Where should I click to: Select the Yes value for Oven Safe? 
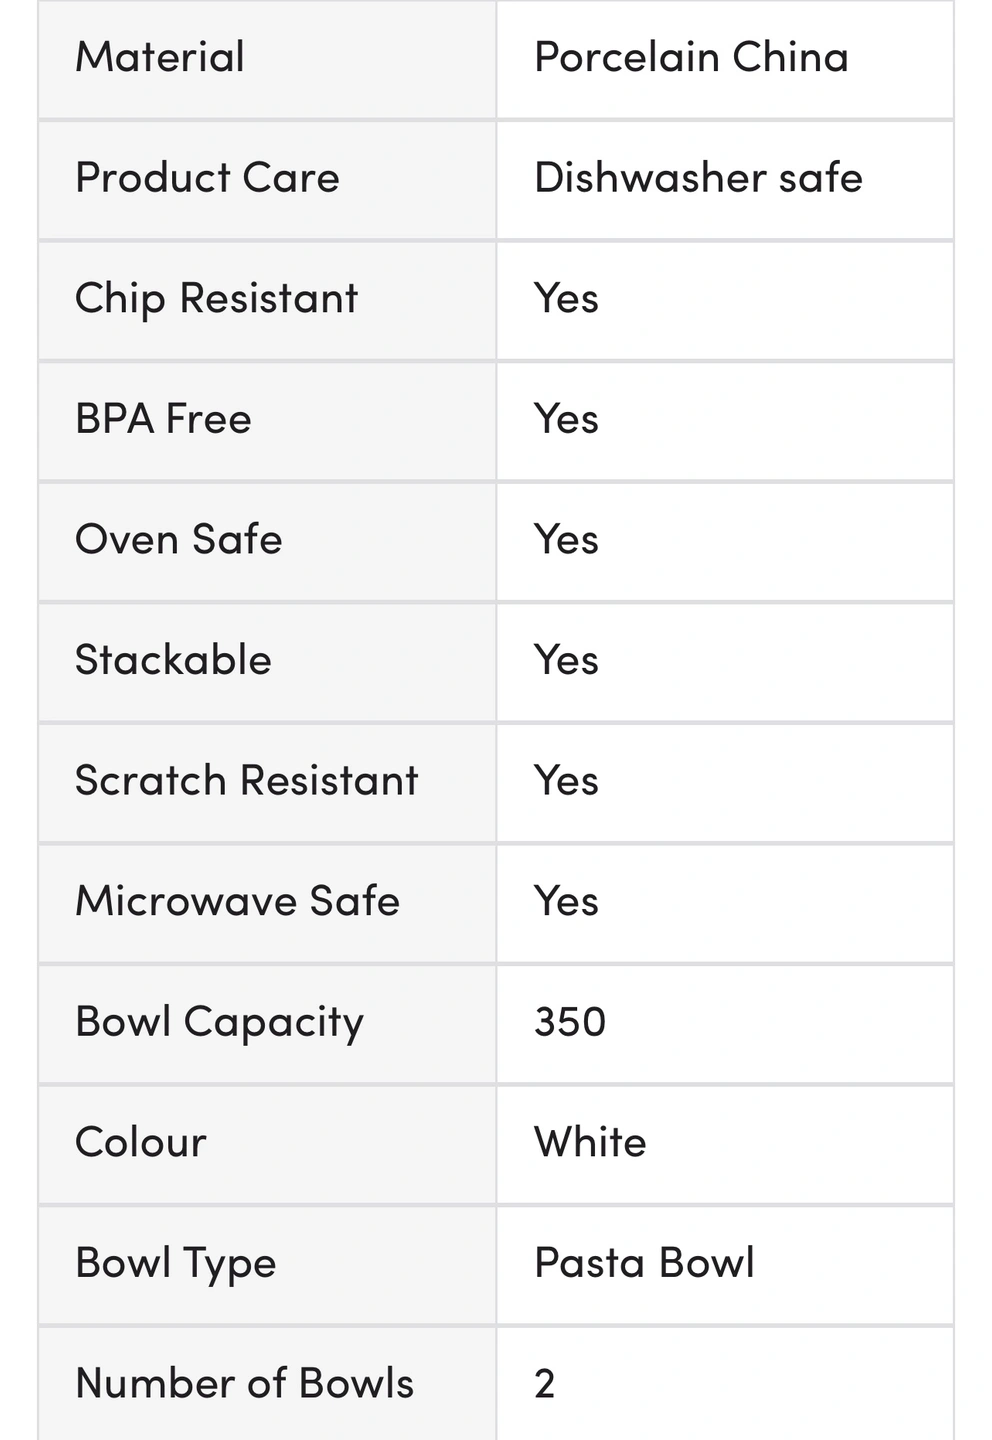tap(566, 540)
